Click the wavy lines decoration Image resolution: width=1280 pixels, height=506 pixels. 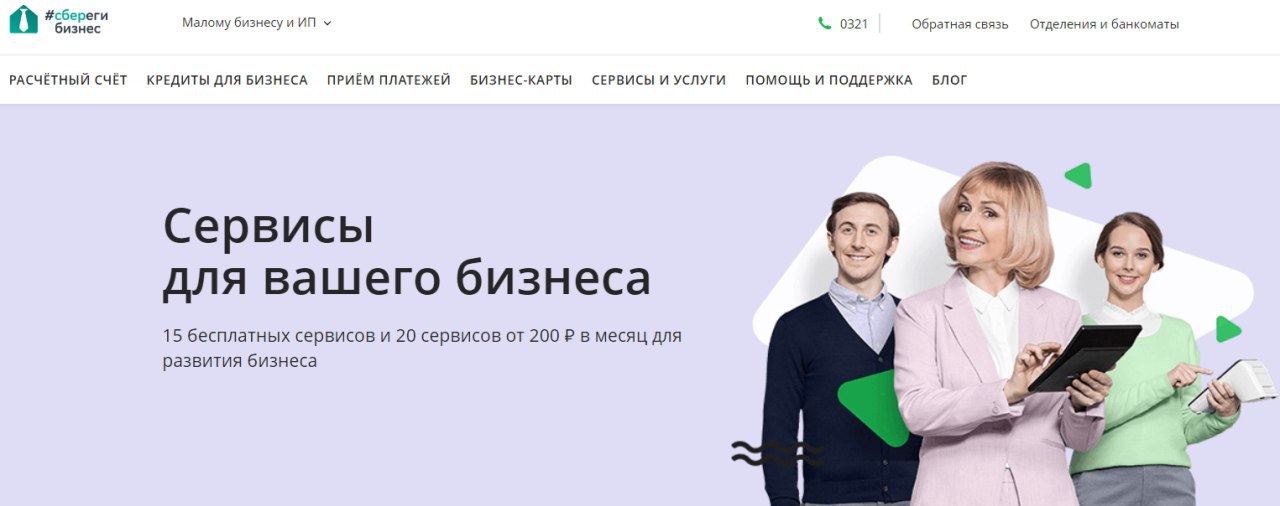(x=777, y=454)
